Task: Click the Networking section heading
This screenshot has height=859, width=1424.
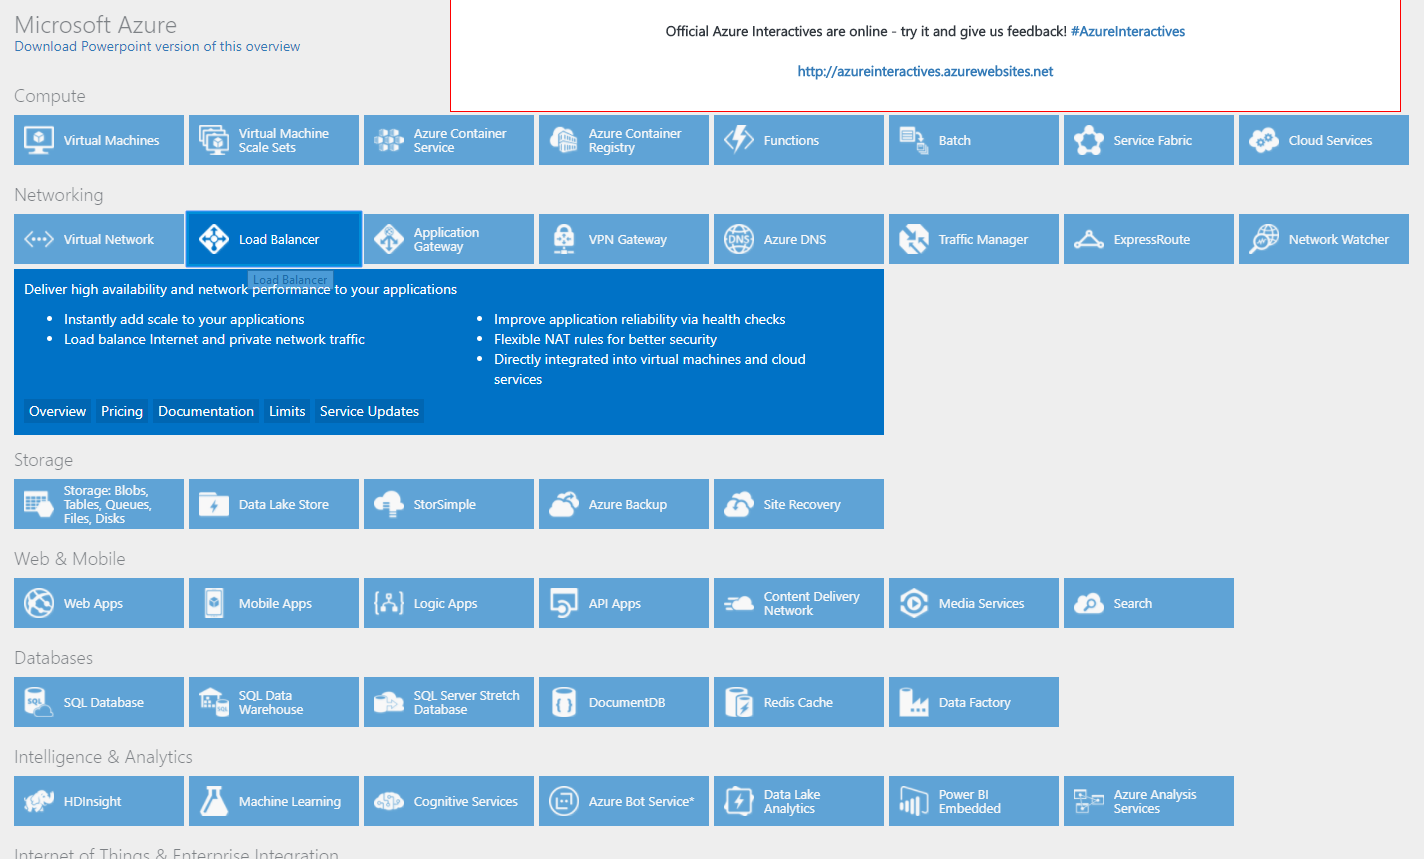Action: (x=58, y=195)
